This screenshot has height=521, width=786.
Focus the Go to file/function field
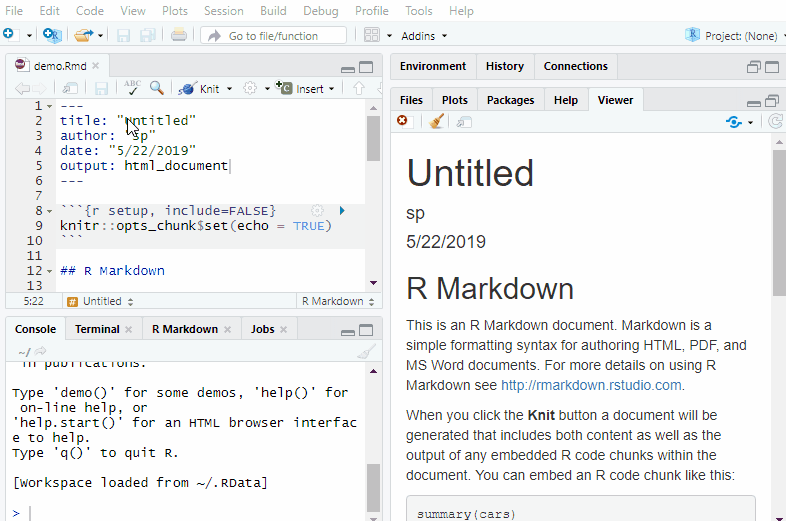pos(273,36)
